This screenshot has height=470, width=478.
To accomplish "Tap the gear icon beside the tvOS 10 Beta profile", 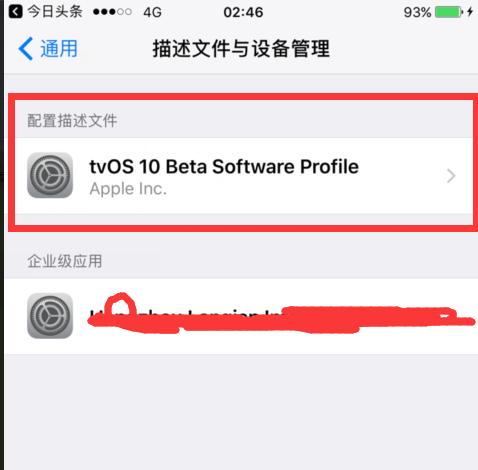I will (x=50, y=175).
